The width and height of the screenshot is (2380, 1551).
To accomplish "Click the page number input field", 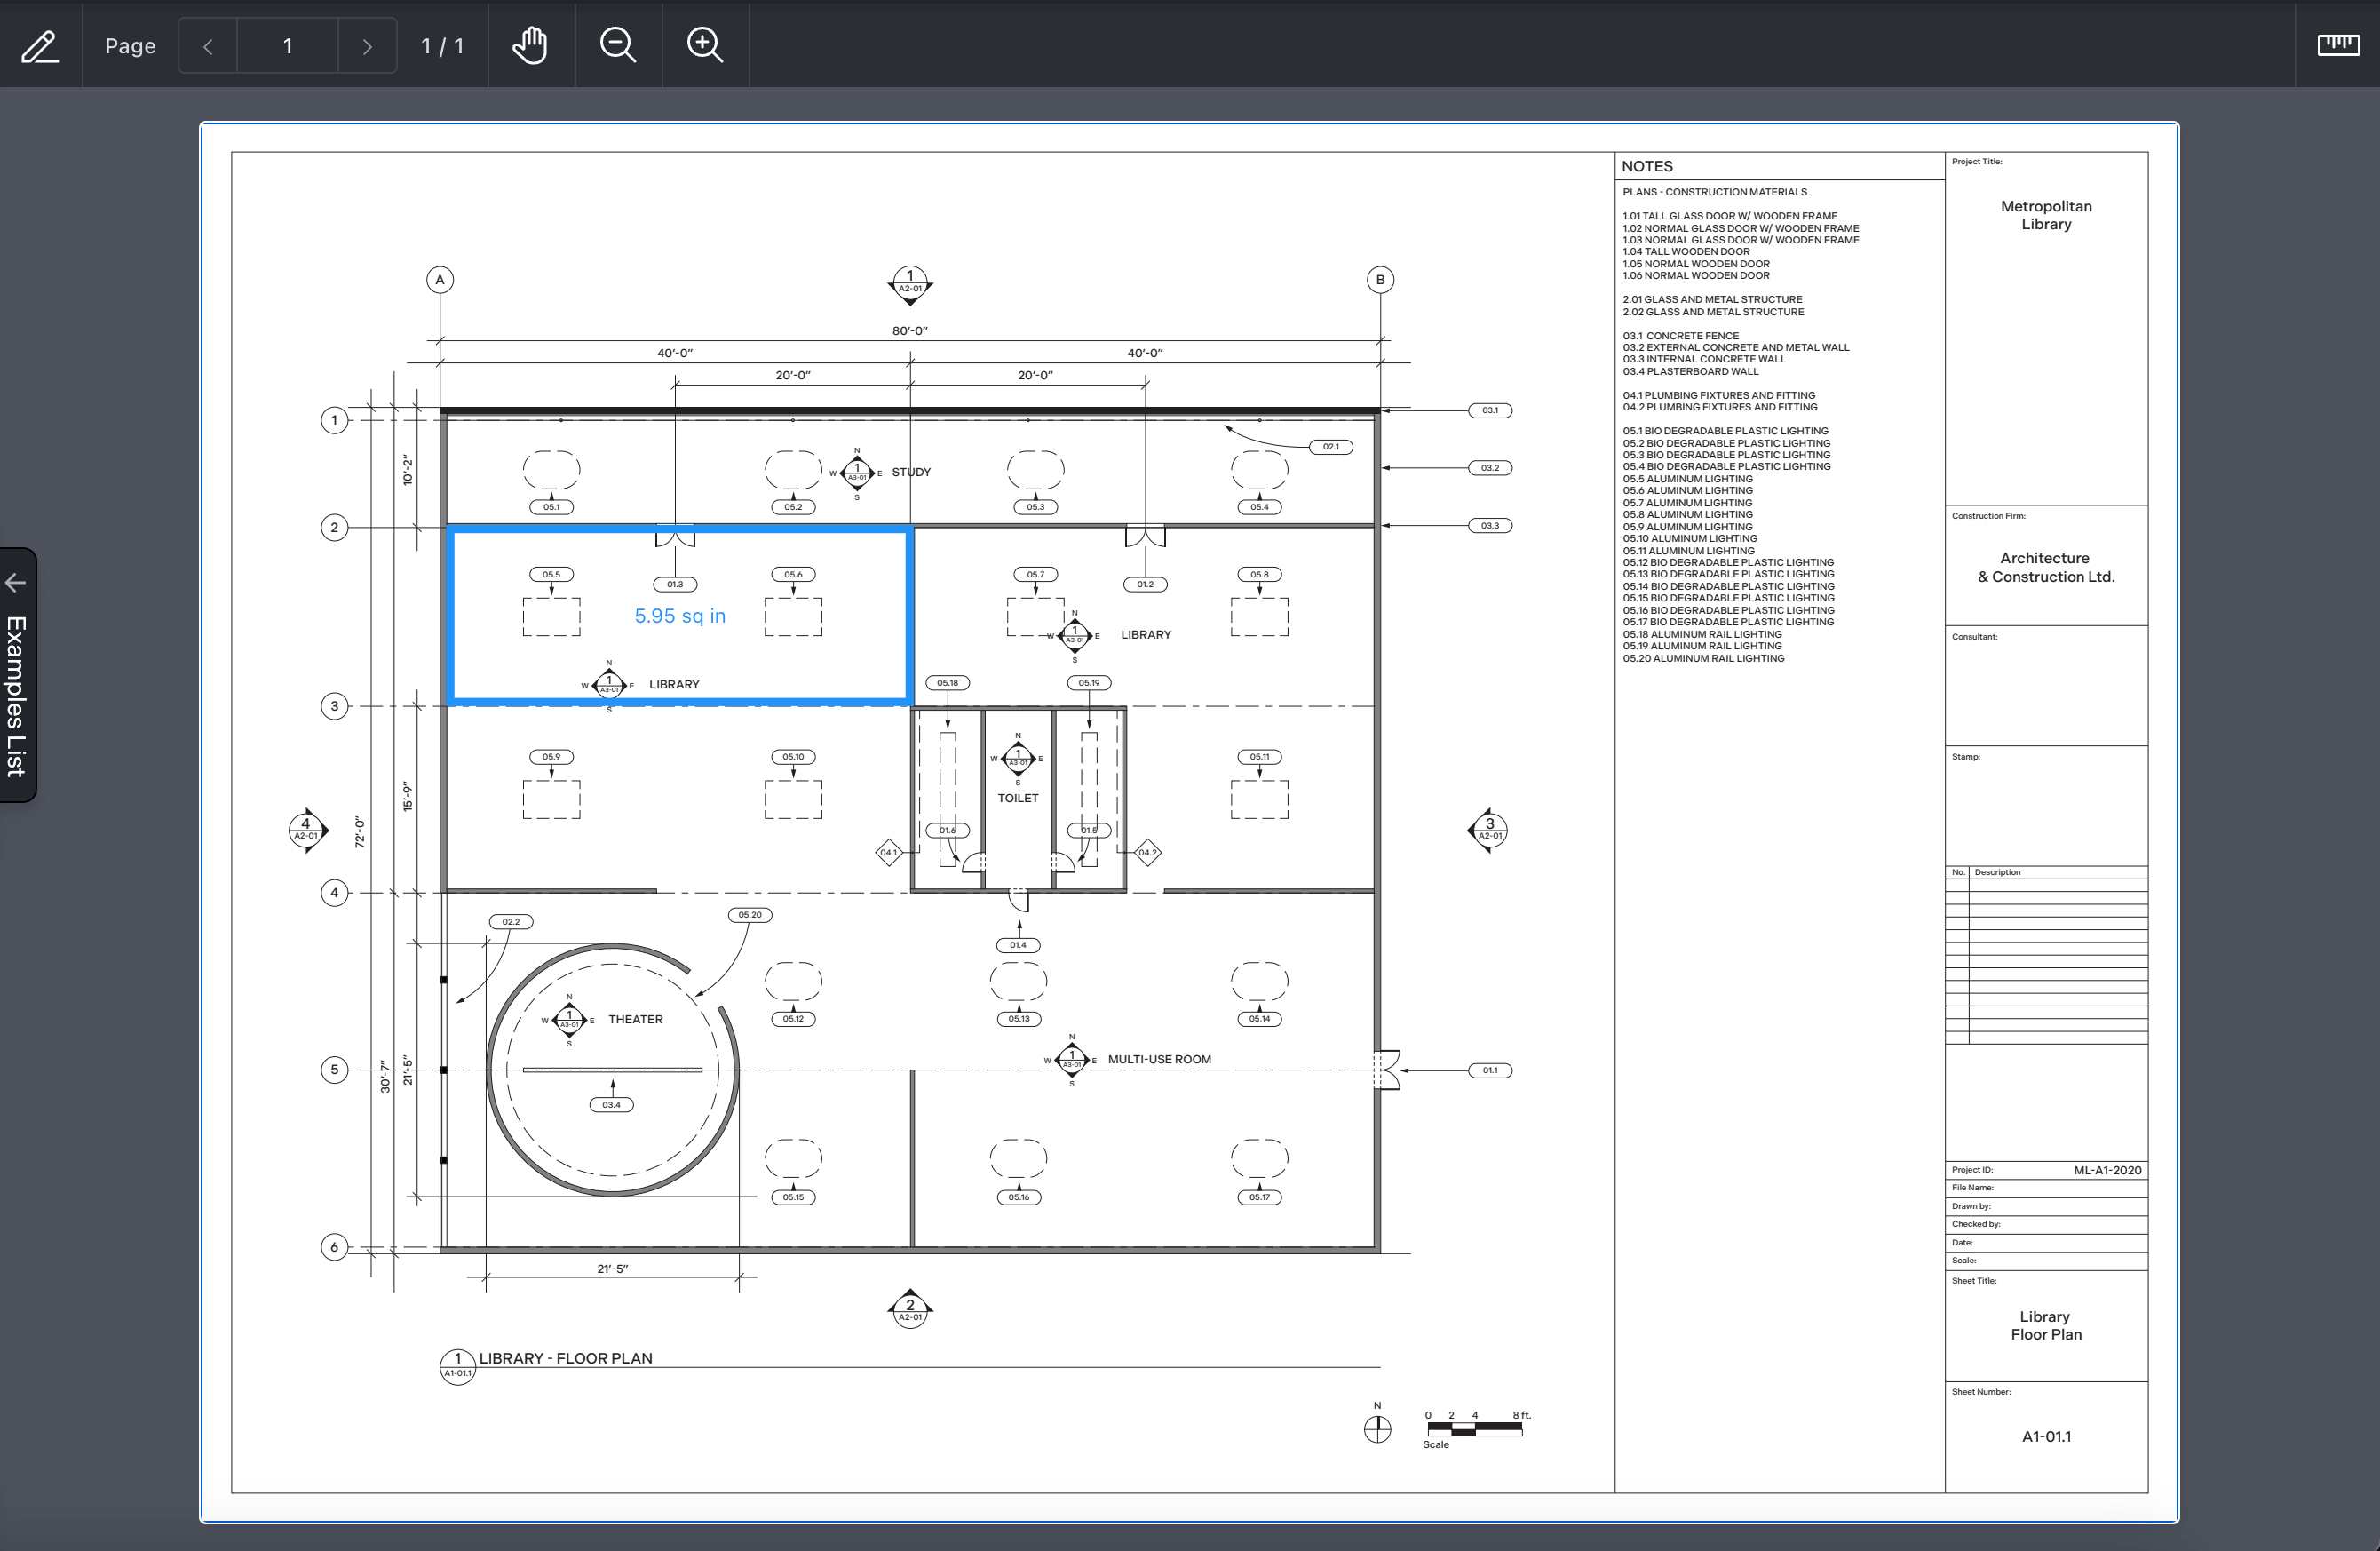I will coord(288,46).
